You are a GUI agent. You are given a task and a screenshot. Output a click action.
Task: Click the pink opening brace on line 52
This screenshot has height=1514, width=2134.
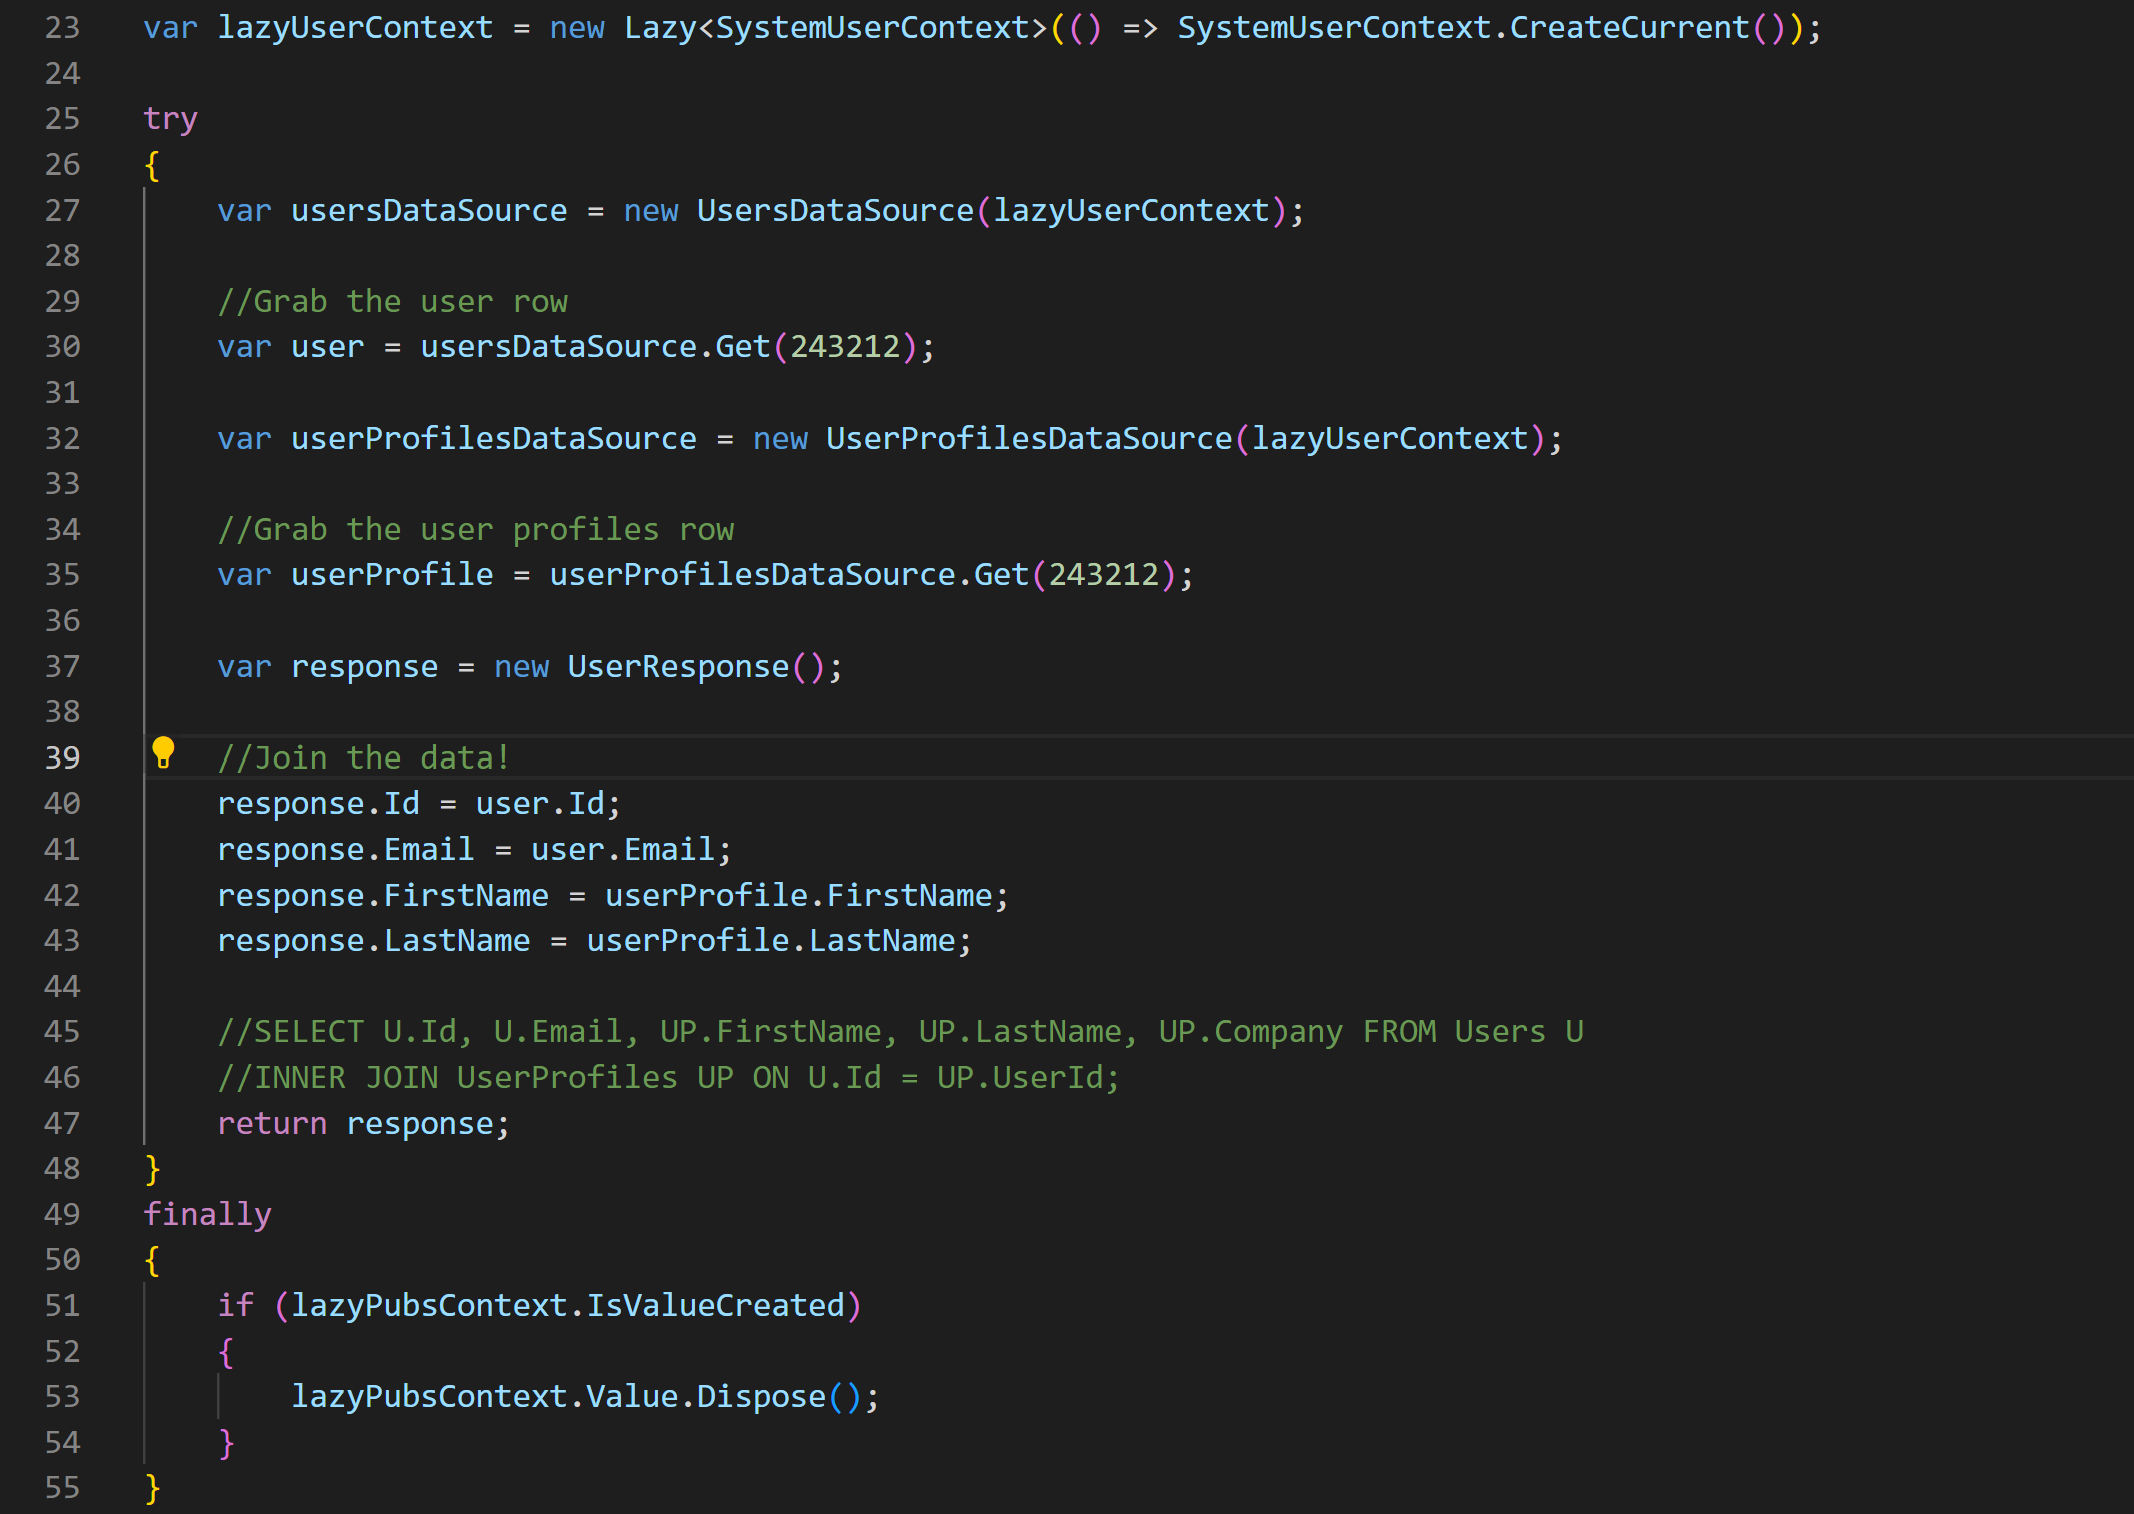226,1352
